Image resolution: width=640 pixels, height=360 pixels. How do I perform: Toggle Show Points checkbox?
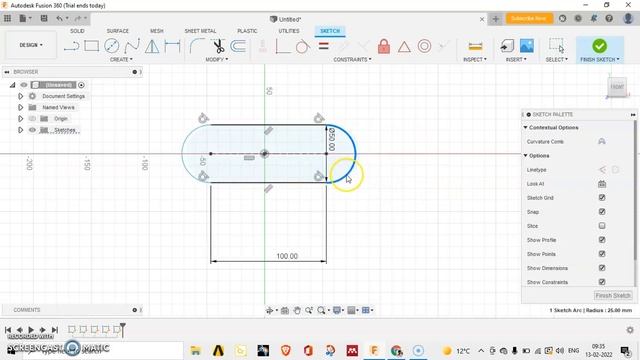602,254
